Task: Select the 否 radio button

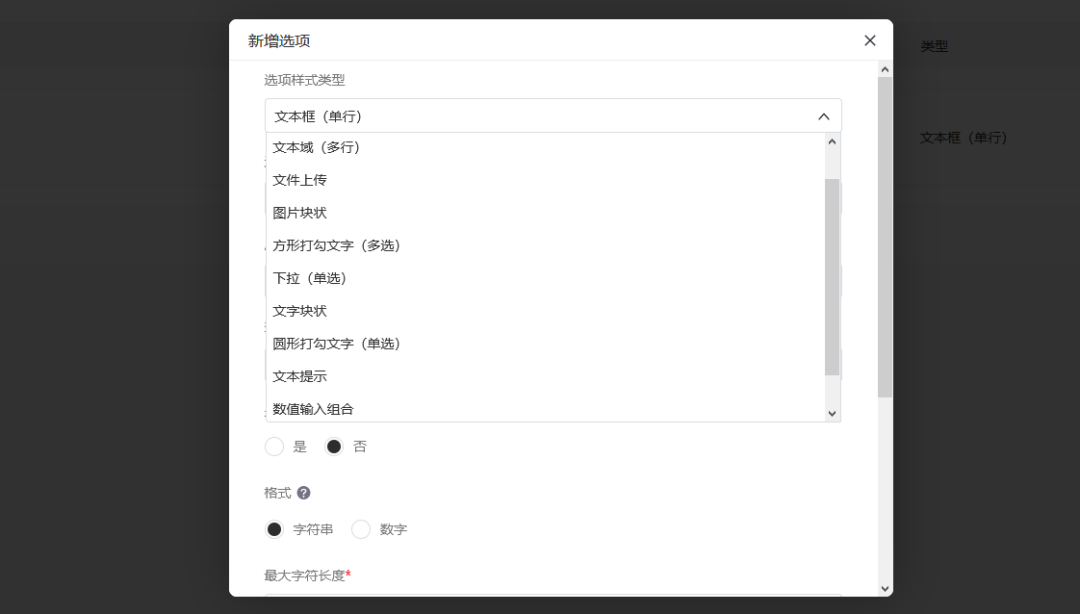Action: (x=333, y=446)
